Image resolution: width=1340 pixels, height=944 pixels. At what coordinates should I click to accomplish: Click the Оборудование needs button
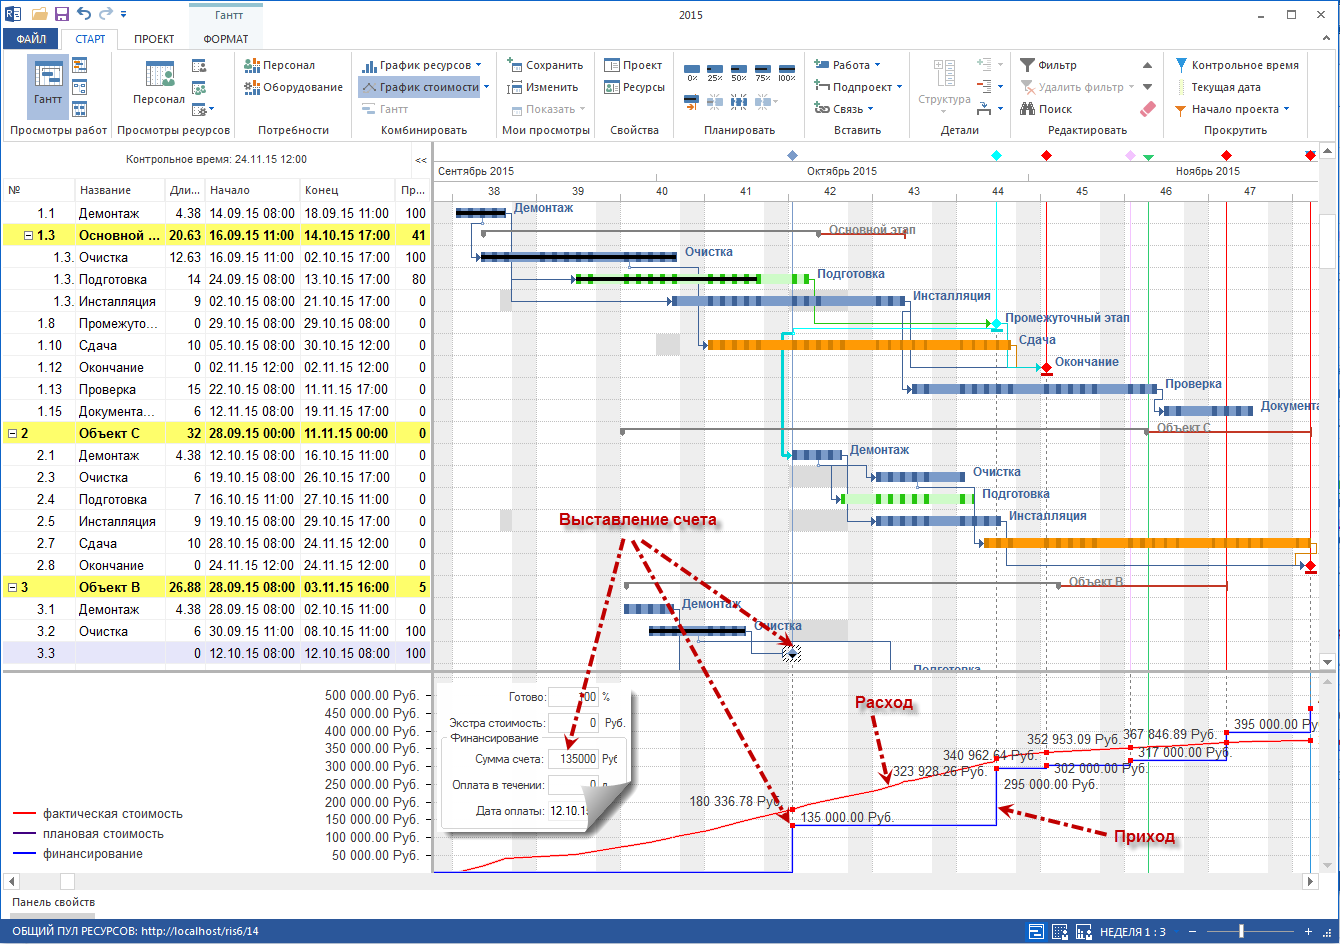tap(294, 87)
